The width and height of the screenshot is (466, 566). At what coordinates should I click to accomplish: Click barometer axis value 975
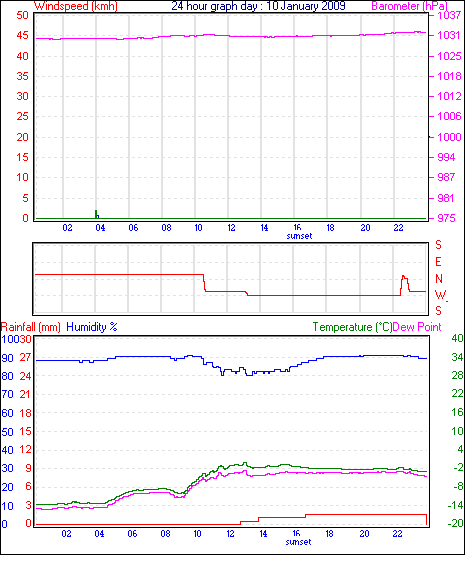coord(446,218)
